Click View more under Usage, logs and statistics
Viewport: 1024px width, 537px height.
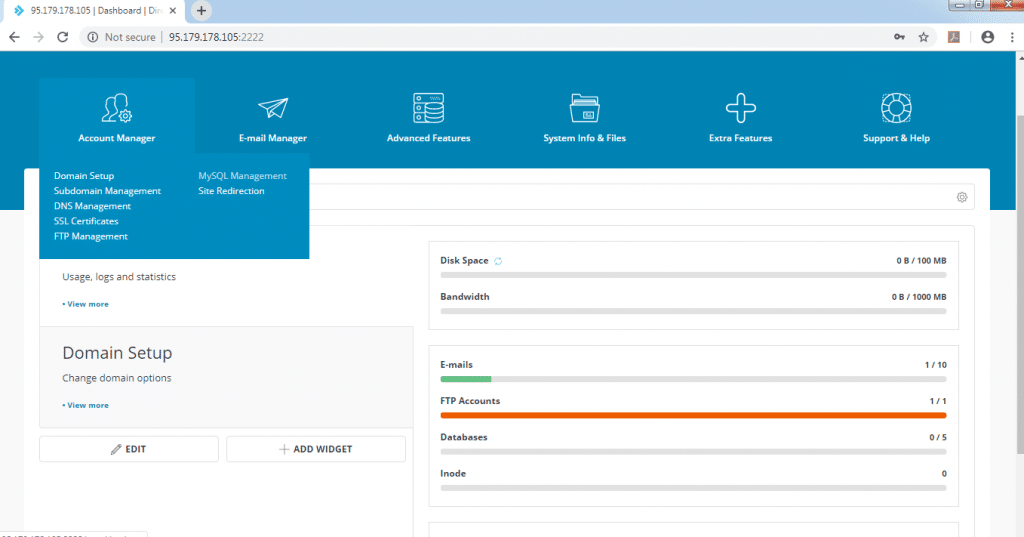click(86, 304)
